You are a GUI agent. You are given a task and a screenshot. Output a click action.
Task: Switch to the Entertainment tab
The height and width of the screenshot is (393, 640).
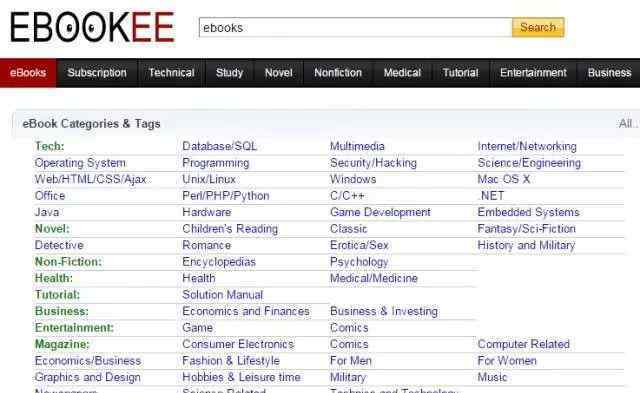click(533, 73)
